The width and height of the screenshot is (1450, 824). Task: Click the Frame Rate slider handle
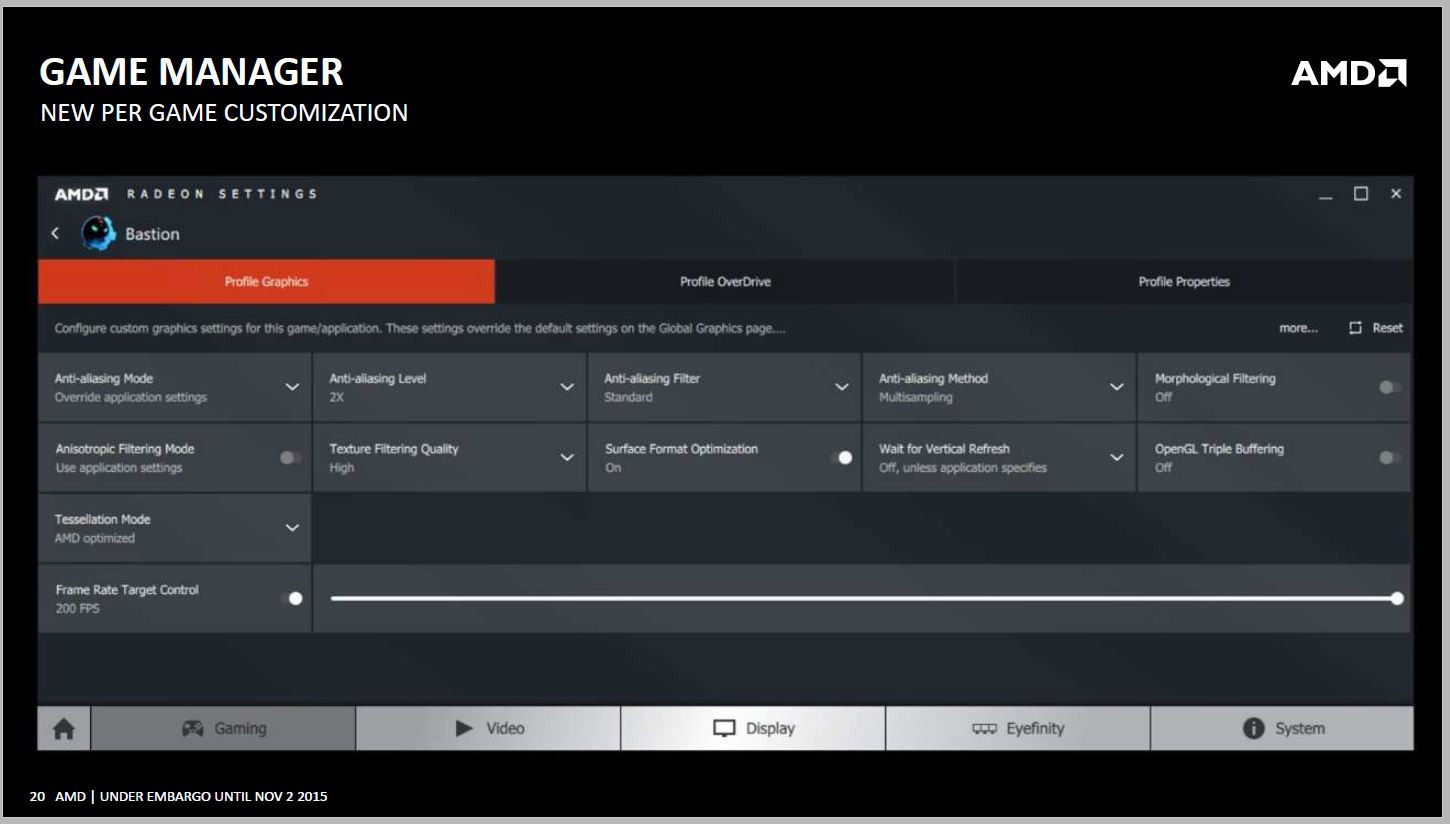click(1397, 598)
